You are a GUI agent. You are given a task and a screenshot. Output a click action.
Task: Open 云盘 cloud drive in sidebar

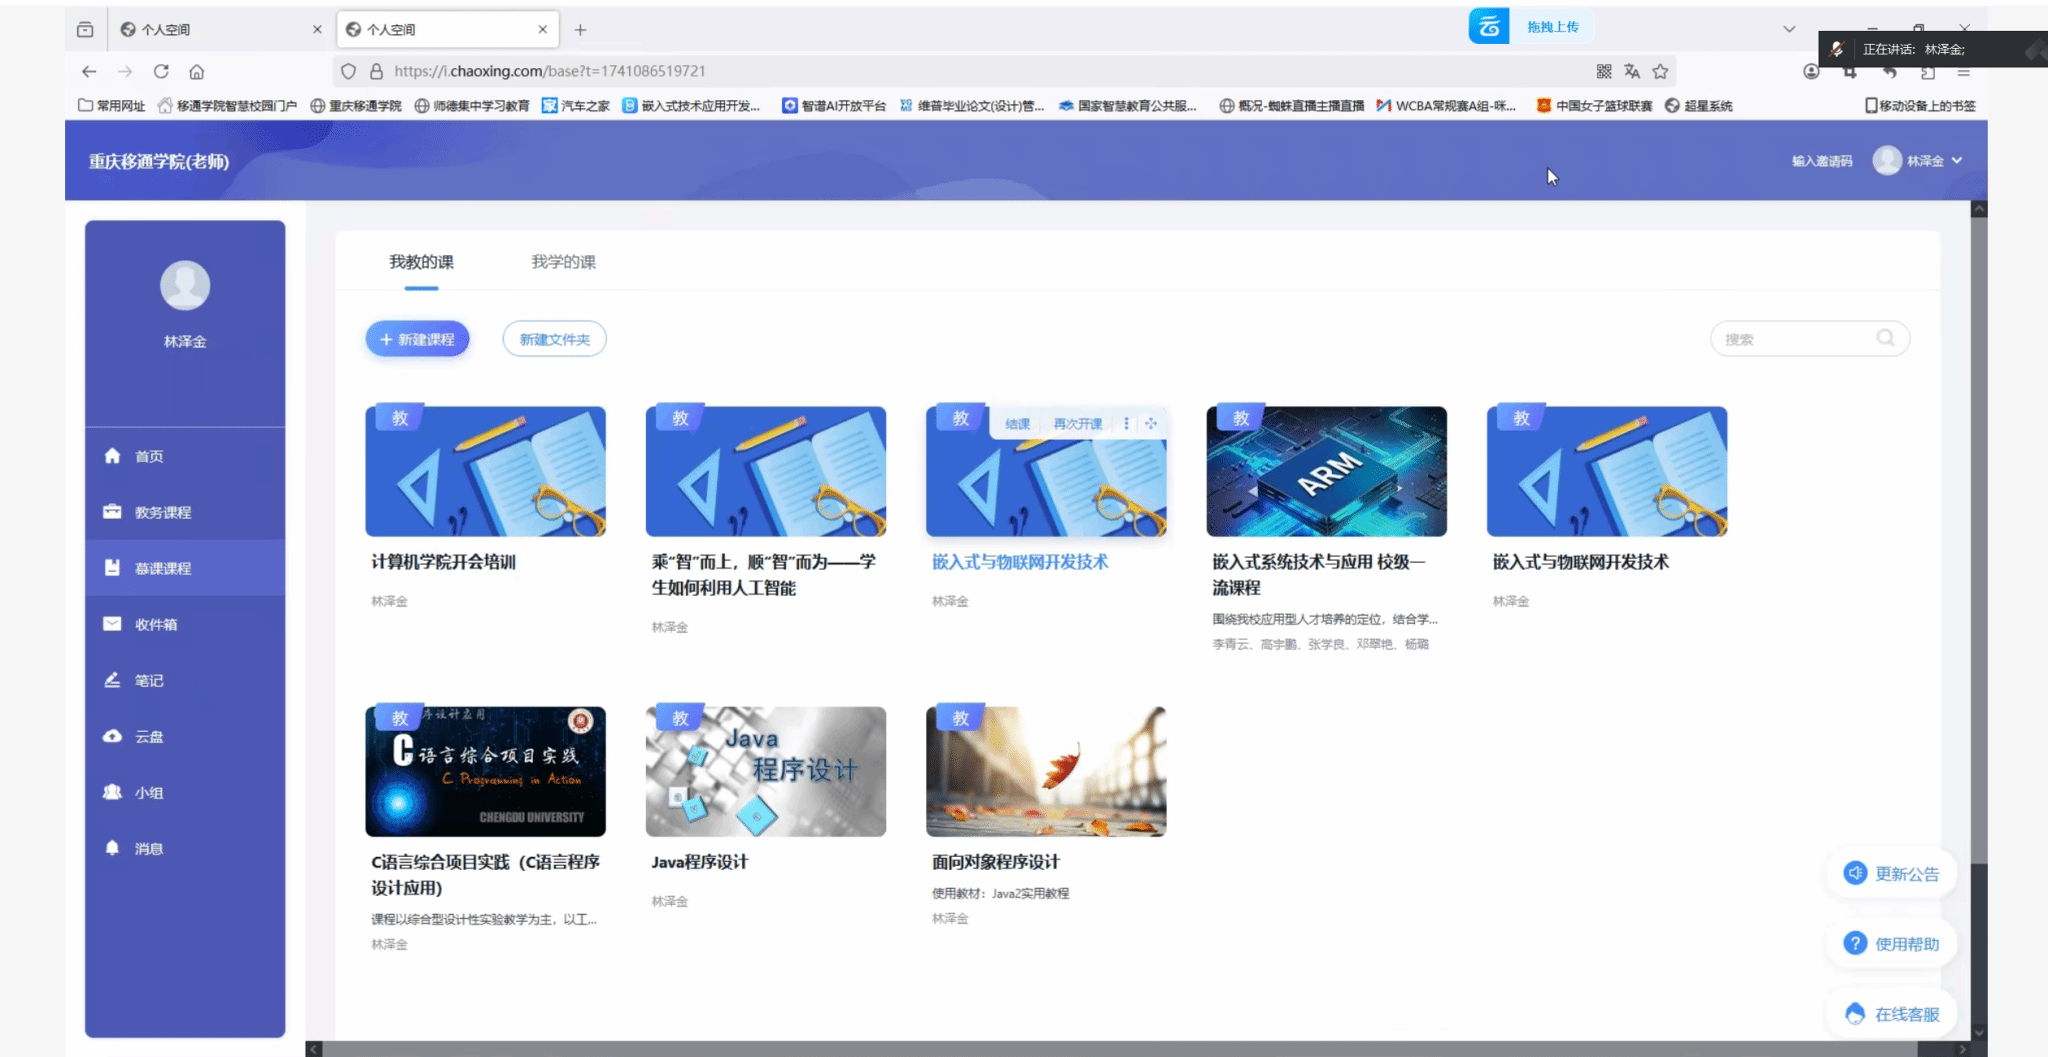148,736
